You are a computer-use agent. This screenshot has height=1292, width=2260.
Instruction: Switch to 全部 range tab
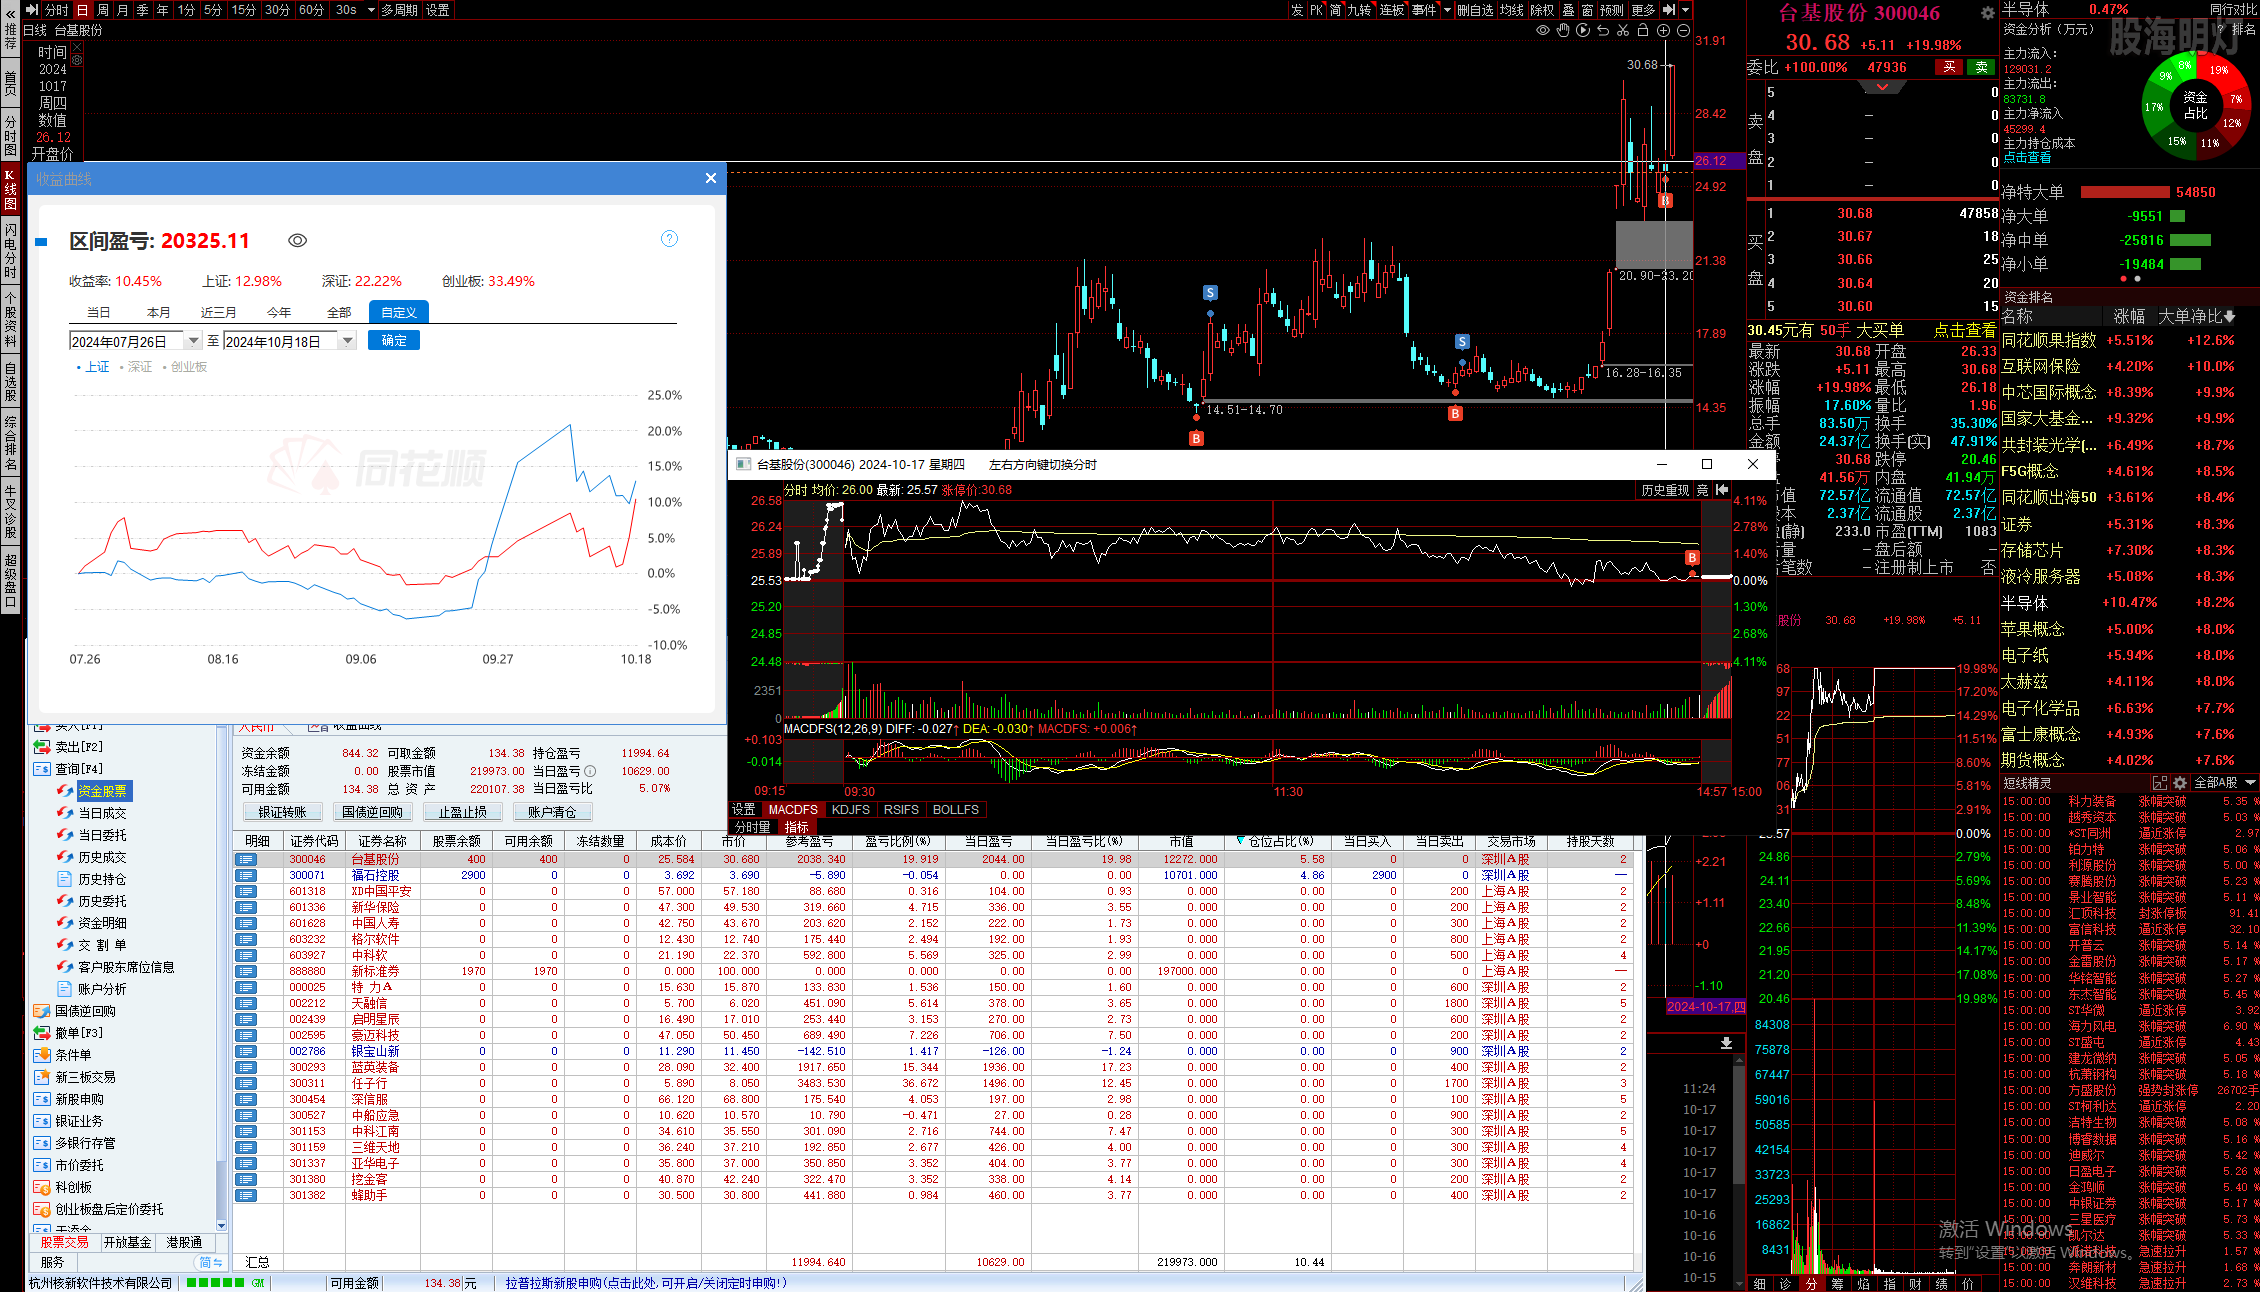(x=339, y=312)
